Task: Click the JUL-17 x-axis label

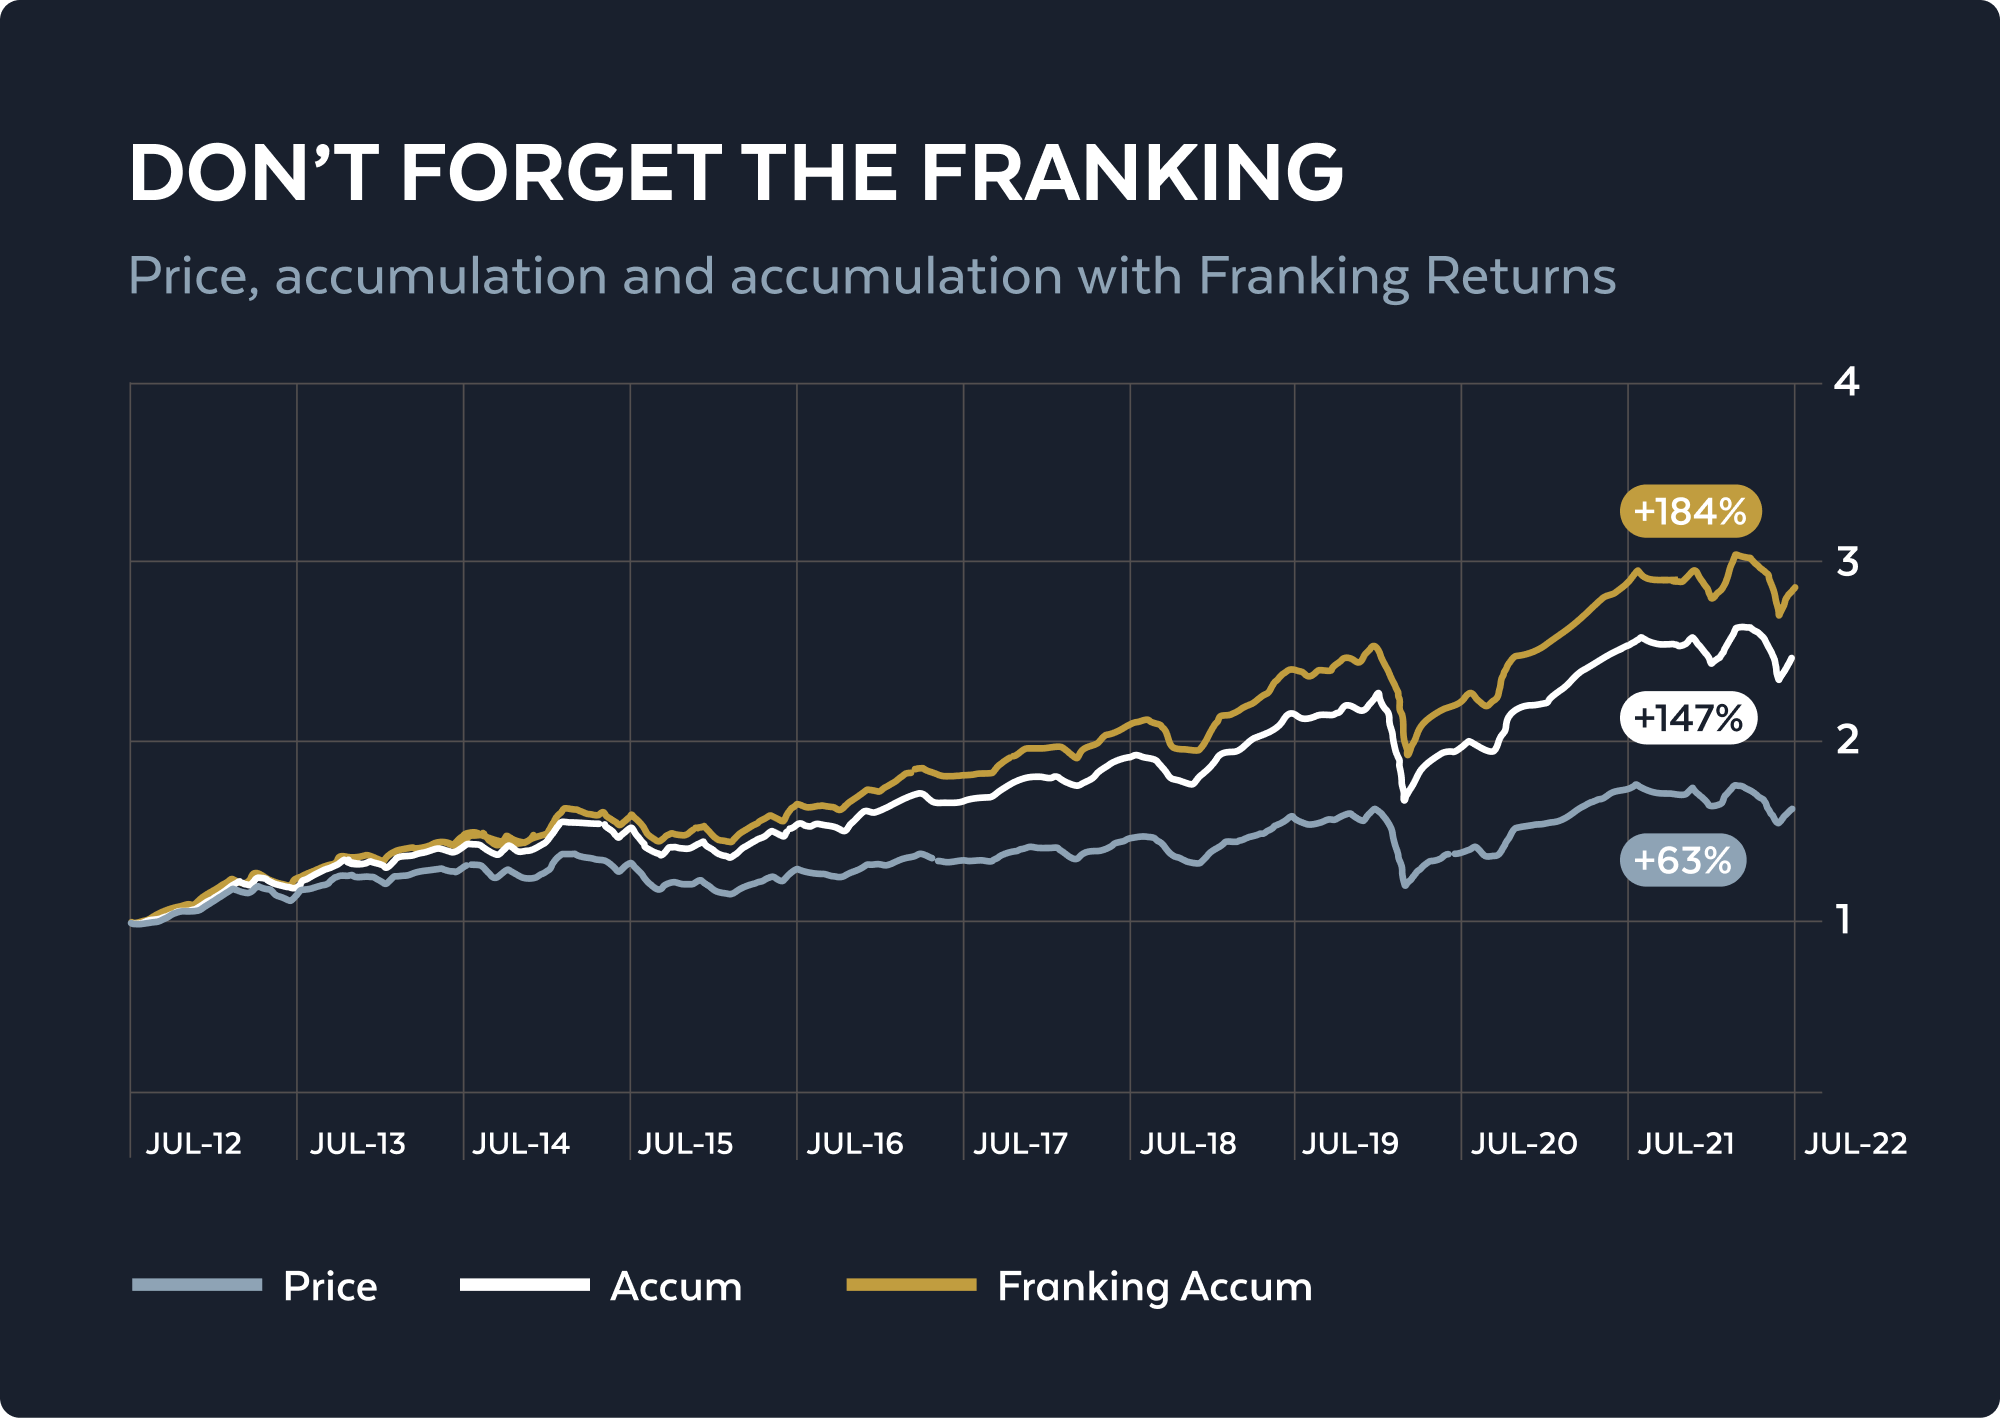Action: pyautogui.click(x=1021, y=1144)
